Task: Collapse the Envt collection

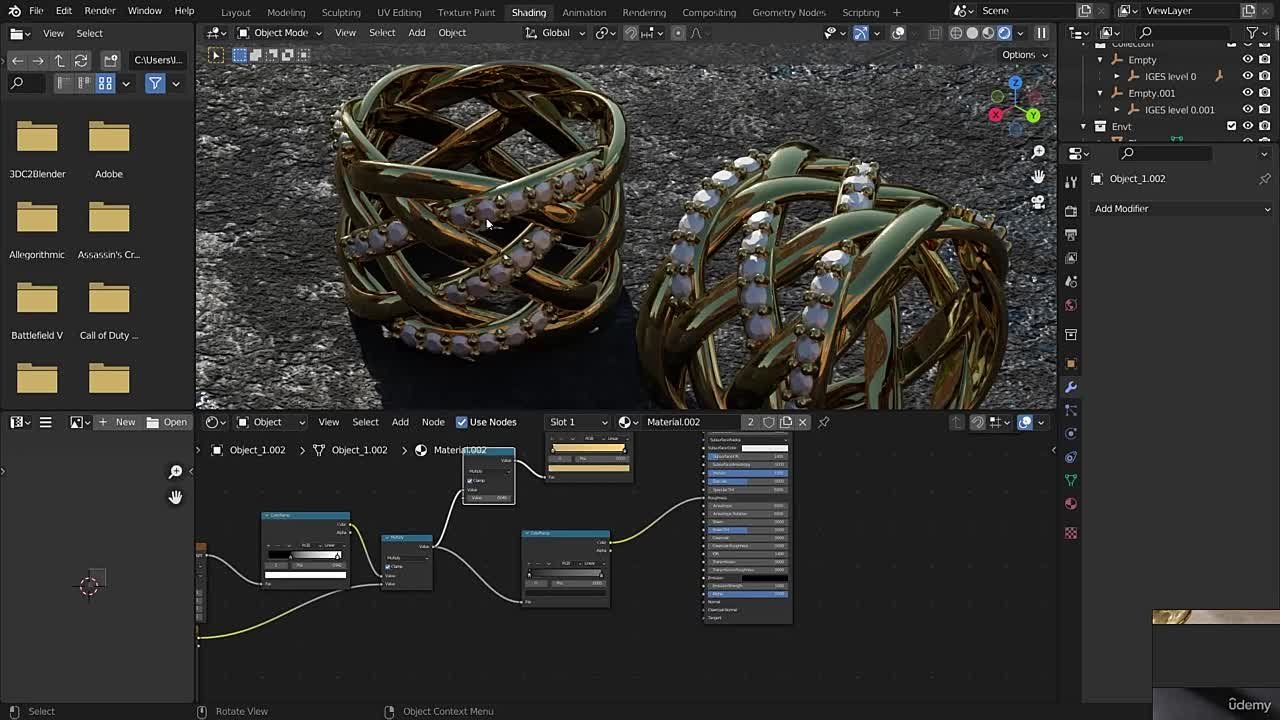Action: pos(1083,126)
